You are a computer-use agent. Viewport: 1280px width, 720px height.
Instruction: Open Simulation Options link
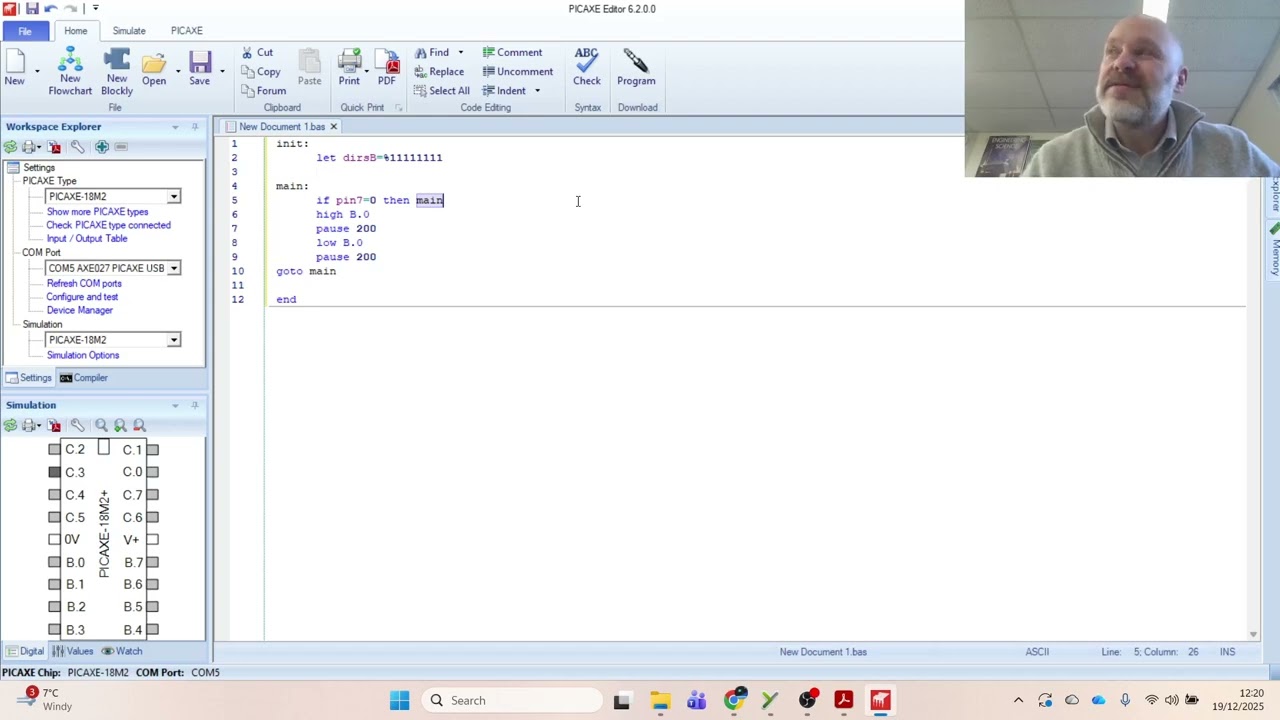coord(83,355)
